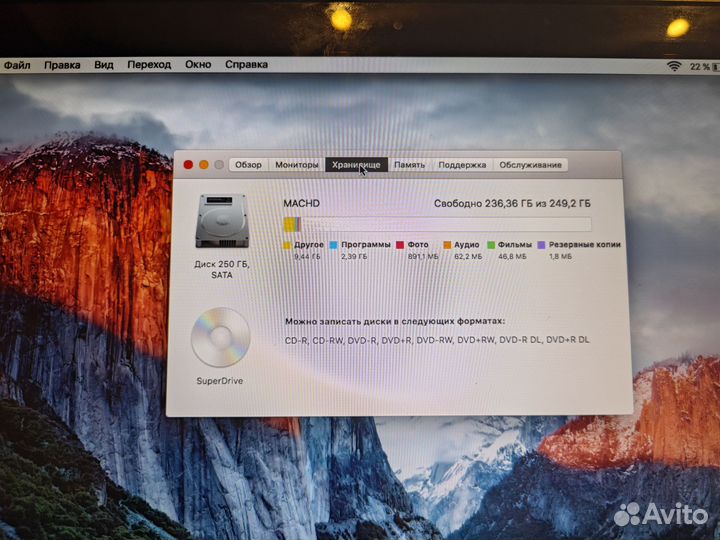
Task: Open the Правка menu
Action: point(62,65)
